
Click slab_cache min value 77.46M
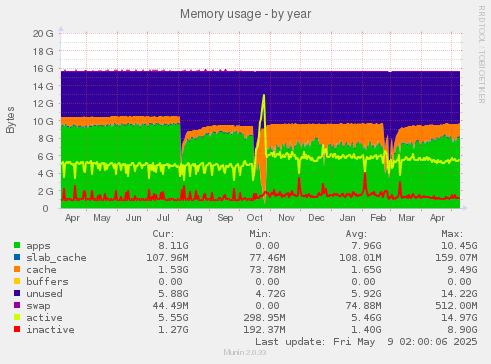[267, 258]
